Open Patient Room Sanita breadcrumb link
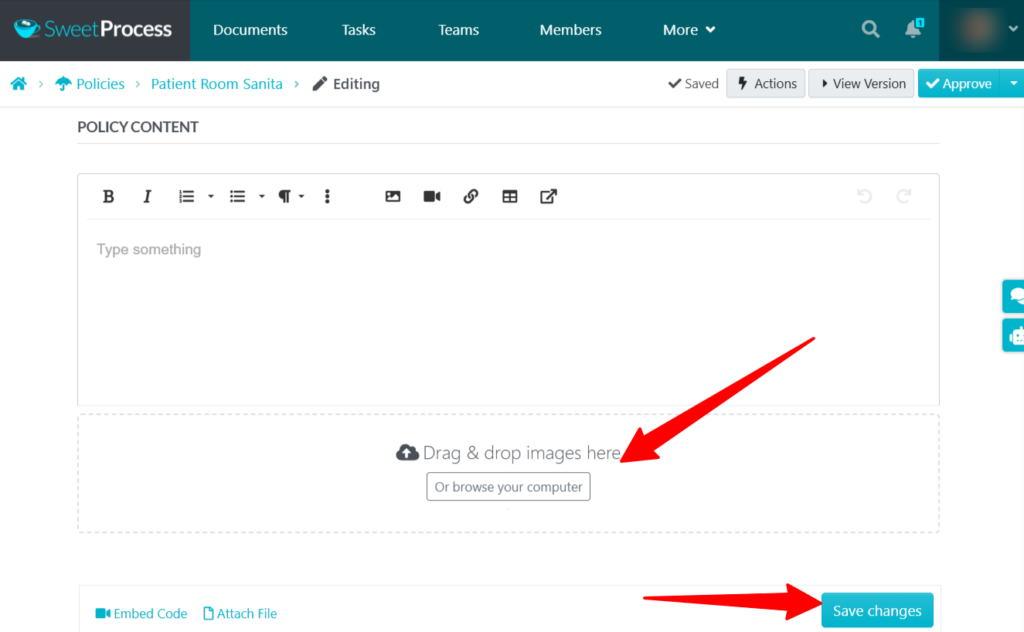This screenshot has width=1024, height=632. click(216, 84)
